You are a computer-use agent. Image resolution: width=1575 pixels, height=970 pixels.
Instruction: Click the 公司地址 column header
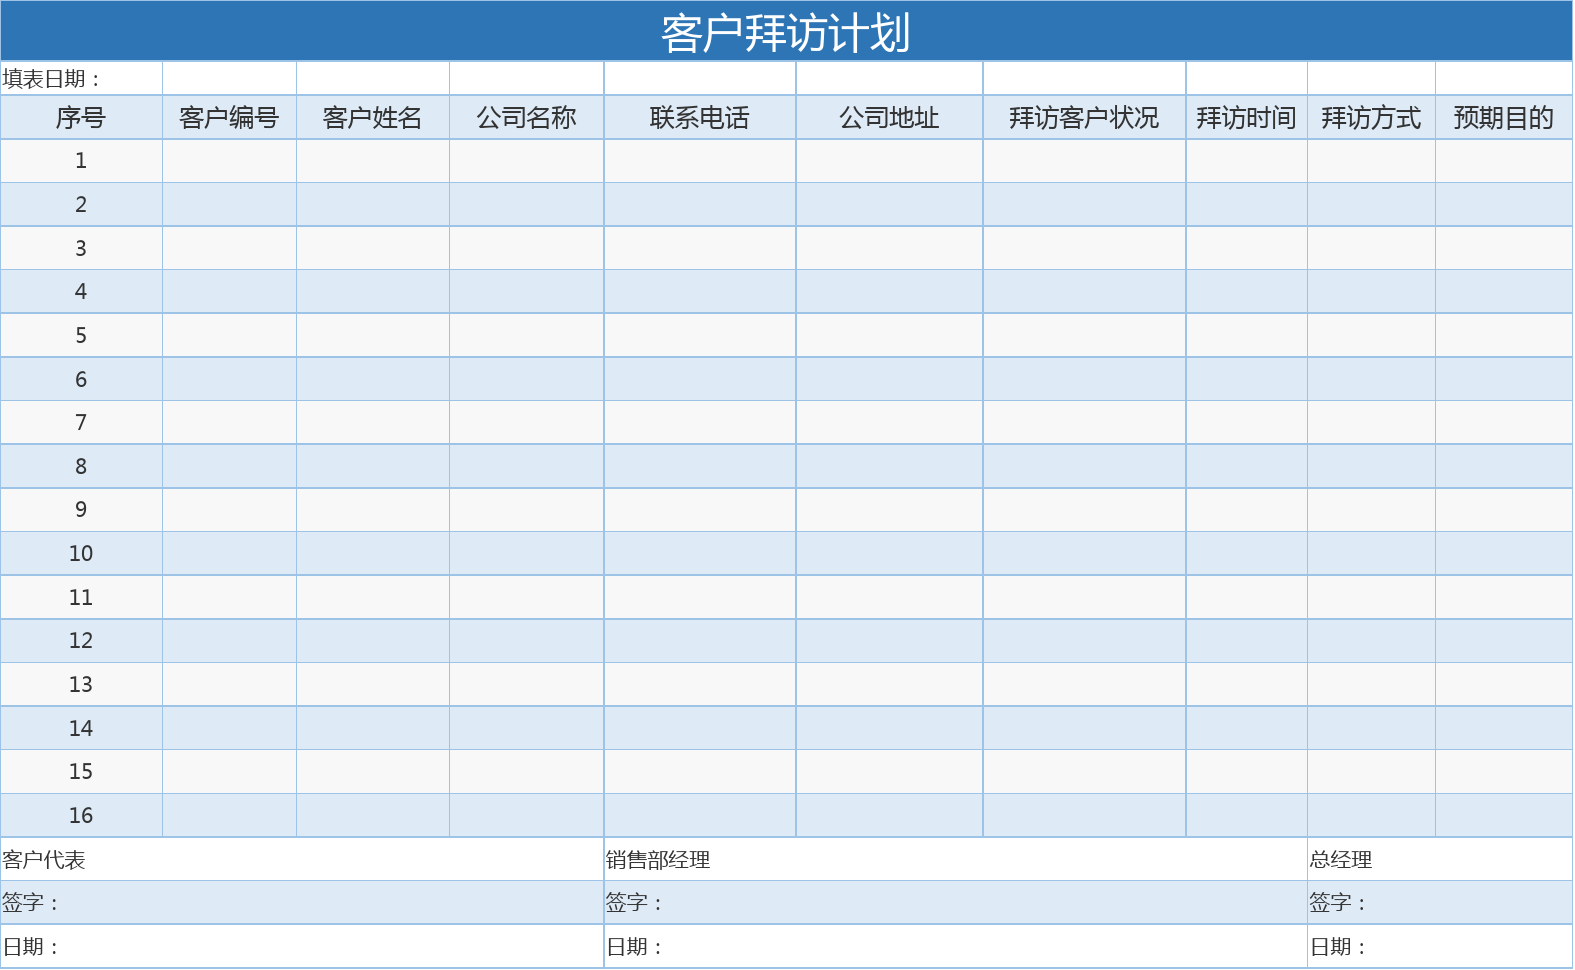tap(890, 117)
